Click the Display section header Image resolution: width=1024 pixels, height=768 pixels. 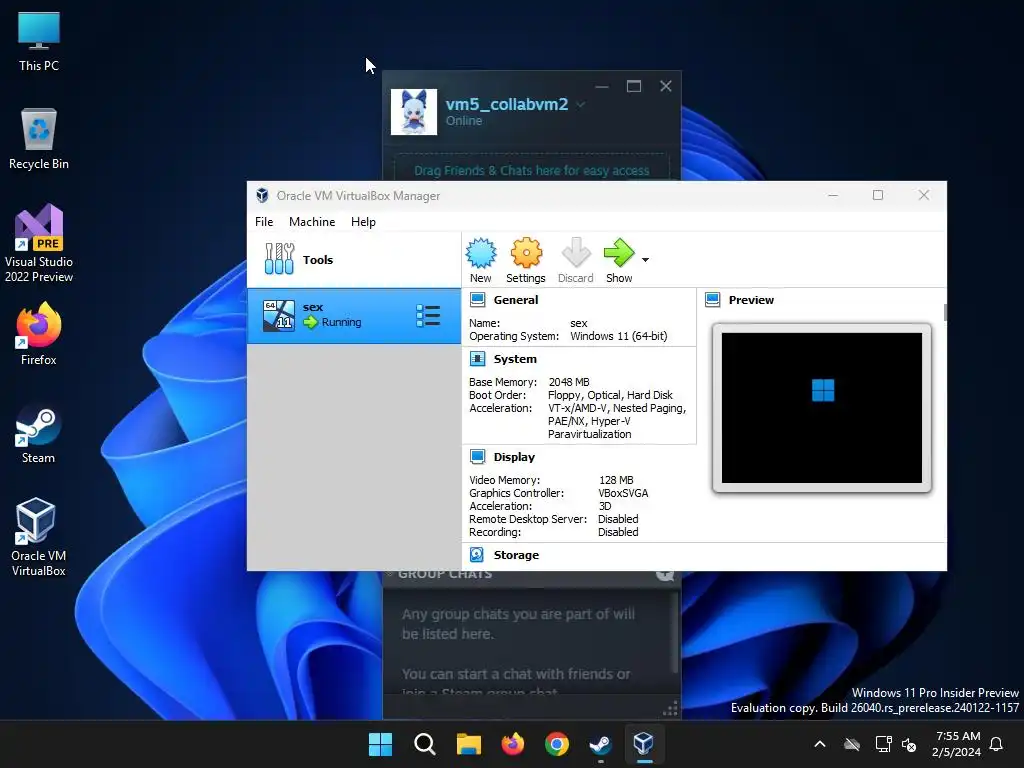click(514, 457)
